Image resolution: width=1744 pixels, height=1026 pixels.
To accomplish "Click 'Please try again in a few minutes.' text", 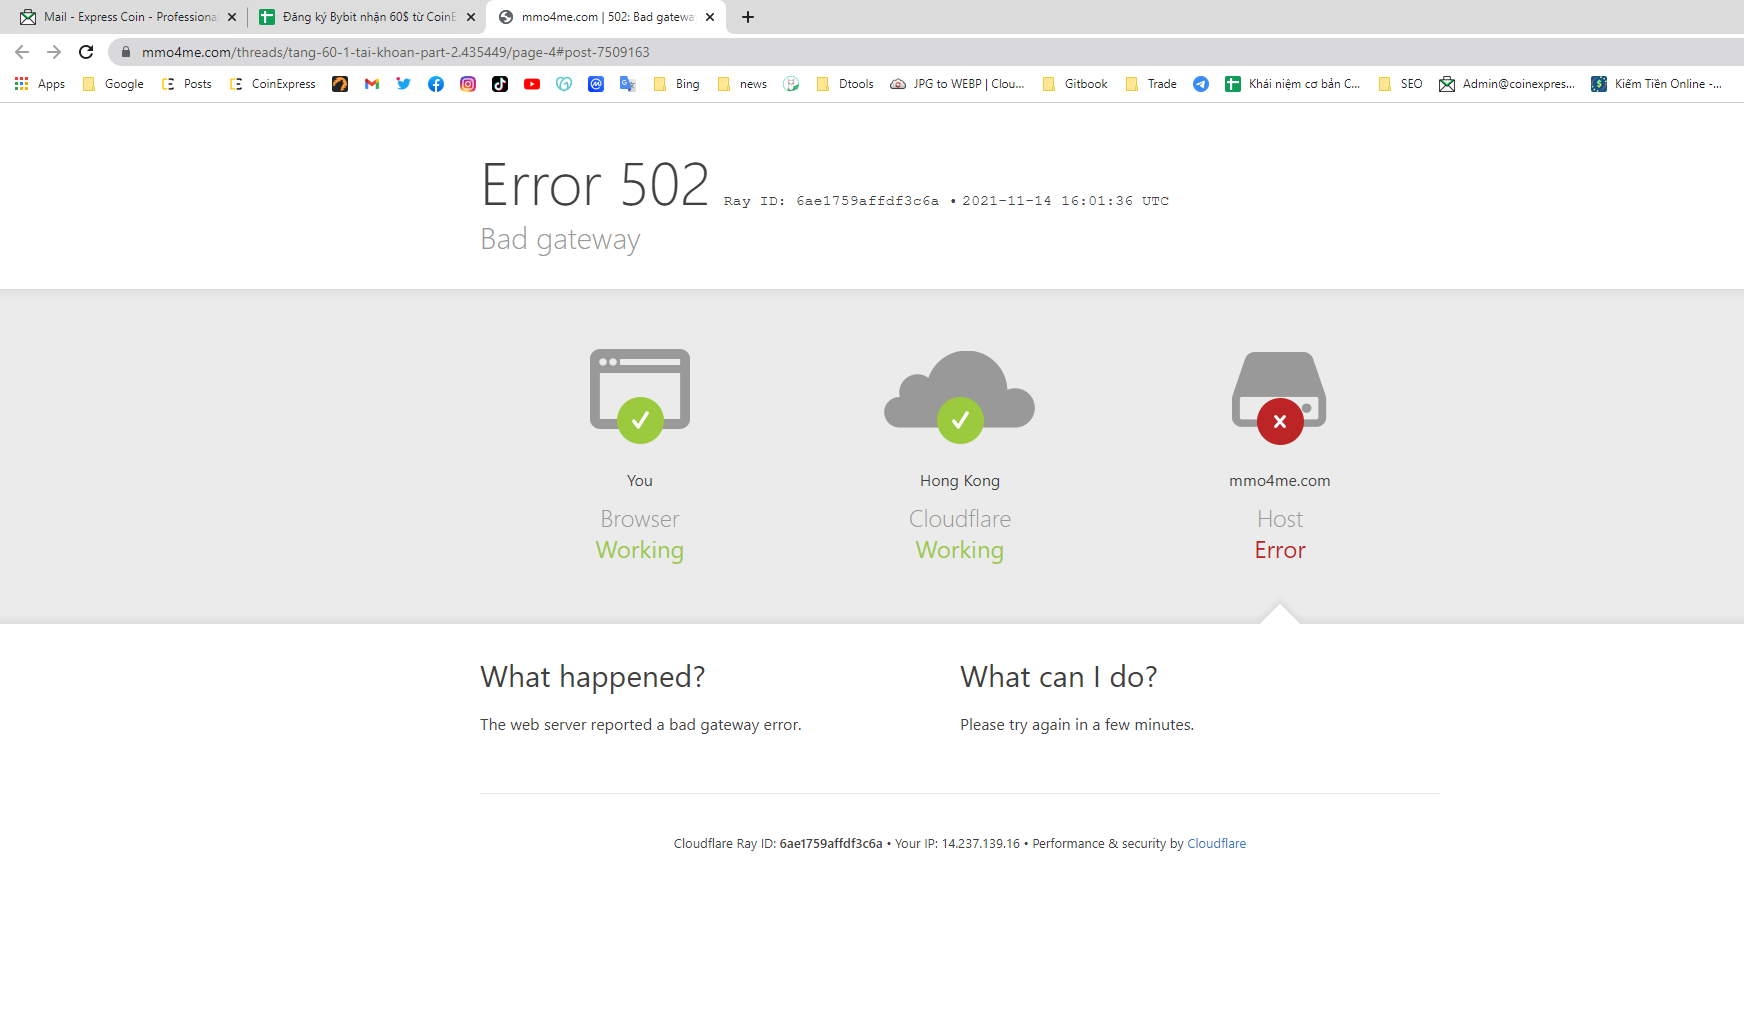I will click(1077, 725).
